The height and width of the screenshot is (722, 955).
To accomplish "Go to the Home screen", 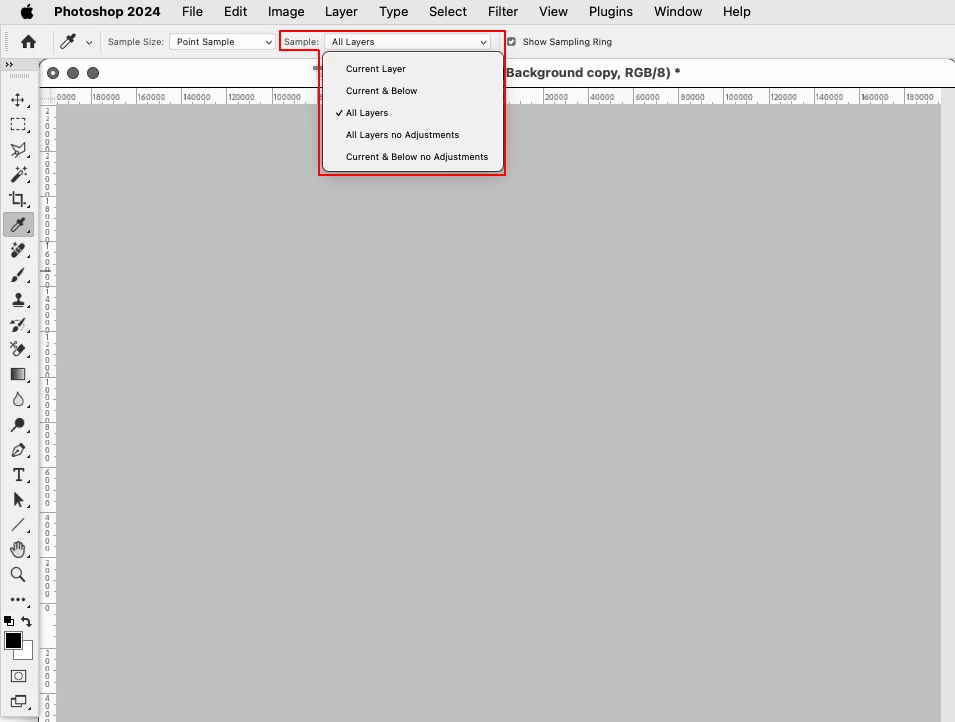I will pos(28,41).
